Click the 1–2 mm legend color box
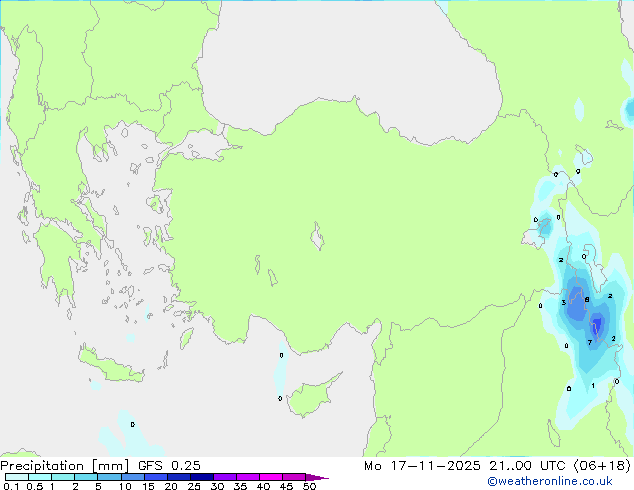Image resolution: width=634 pixels, height=490 pixels. [63, 477]
